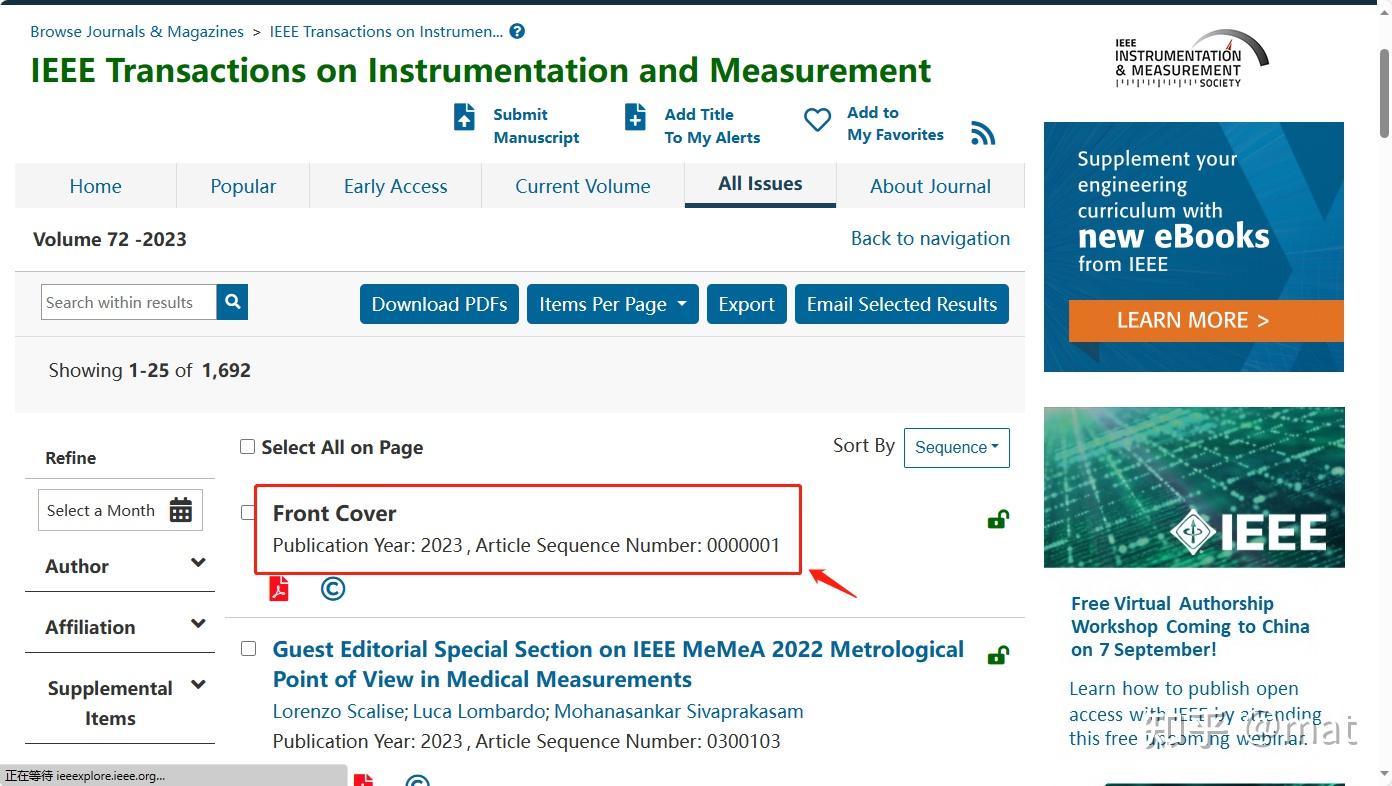Image resolution: width=1392 pixels, height=786 pixels.
Task: Click the Submit Manuscript upload icon
Action: tap(465, 117)
